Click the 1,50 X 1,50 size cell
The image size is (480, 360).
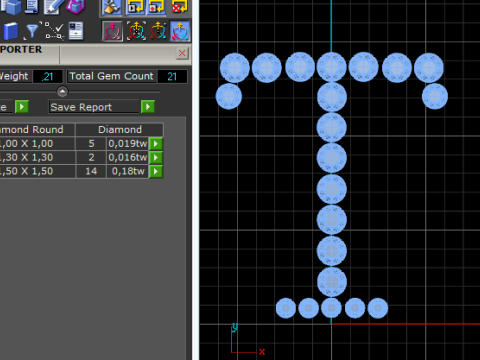[37, 171]
